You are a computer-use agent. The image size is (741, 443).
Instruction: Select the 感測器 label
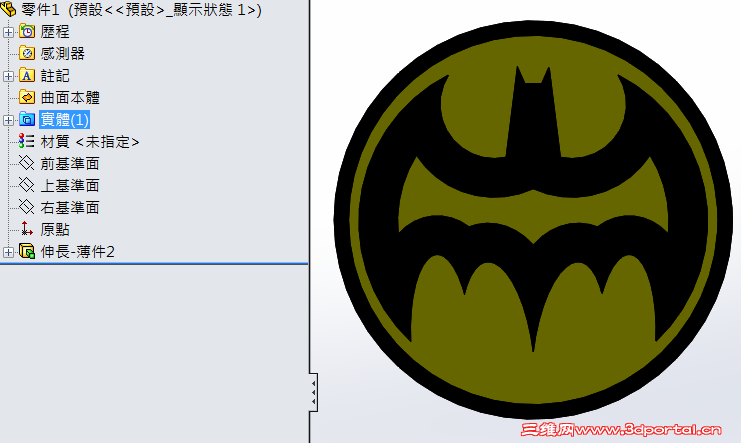click(x=62, y=53)
